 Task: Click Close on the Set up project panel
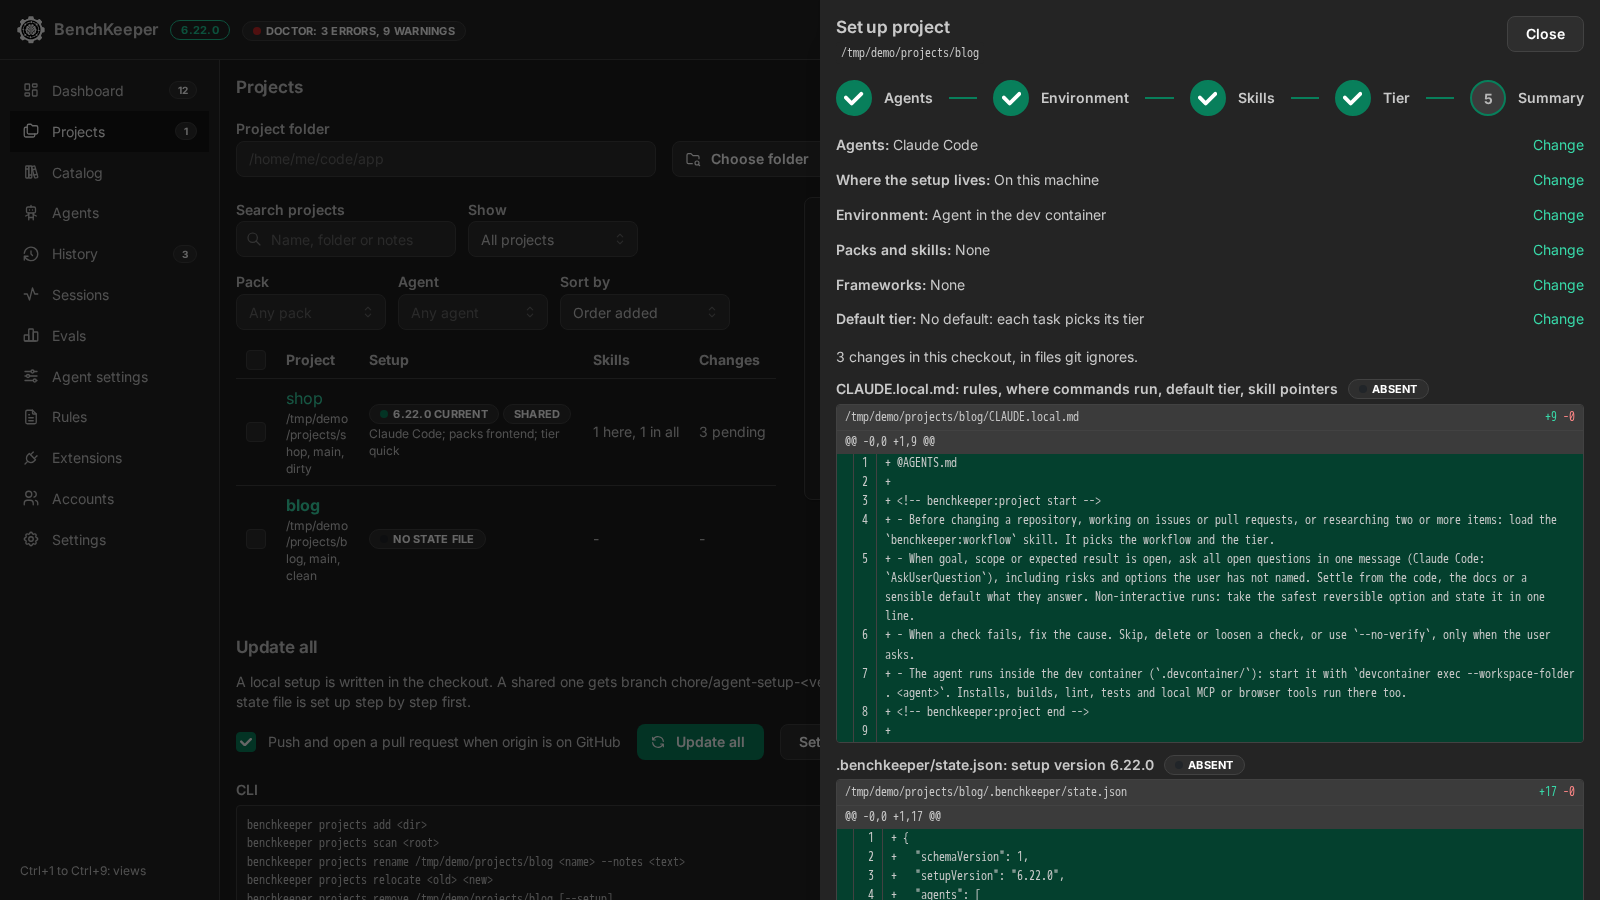(x=1545, y=34)
